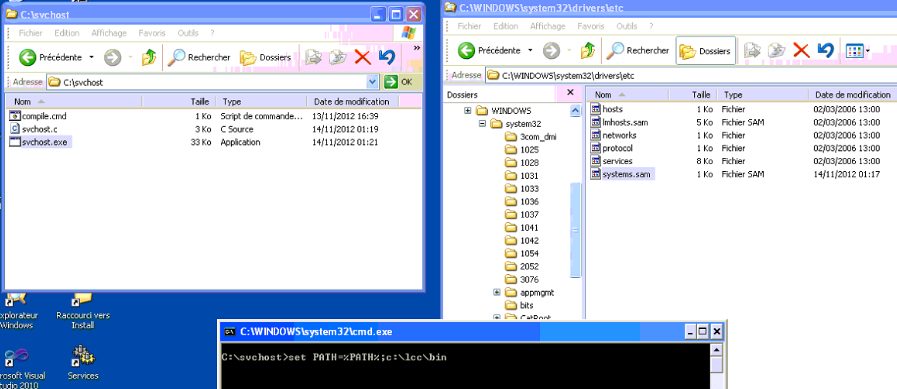Go back with Précédente in svchost window
The image size is (897, 389).
point(51,57)
